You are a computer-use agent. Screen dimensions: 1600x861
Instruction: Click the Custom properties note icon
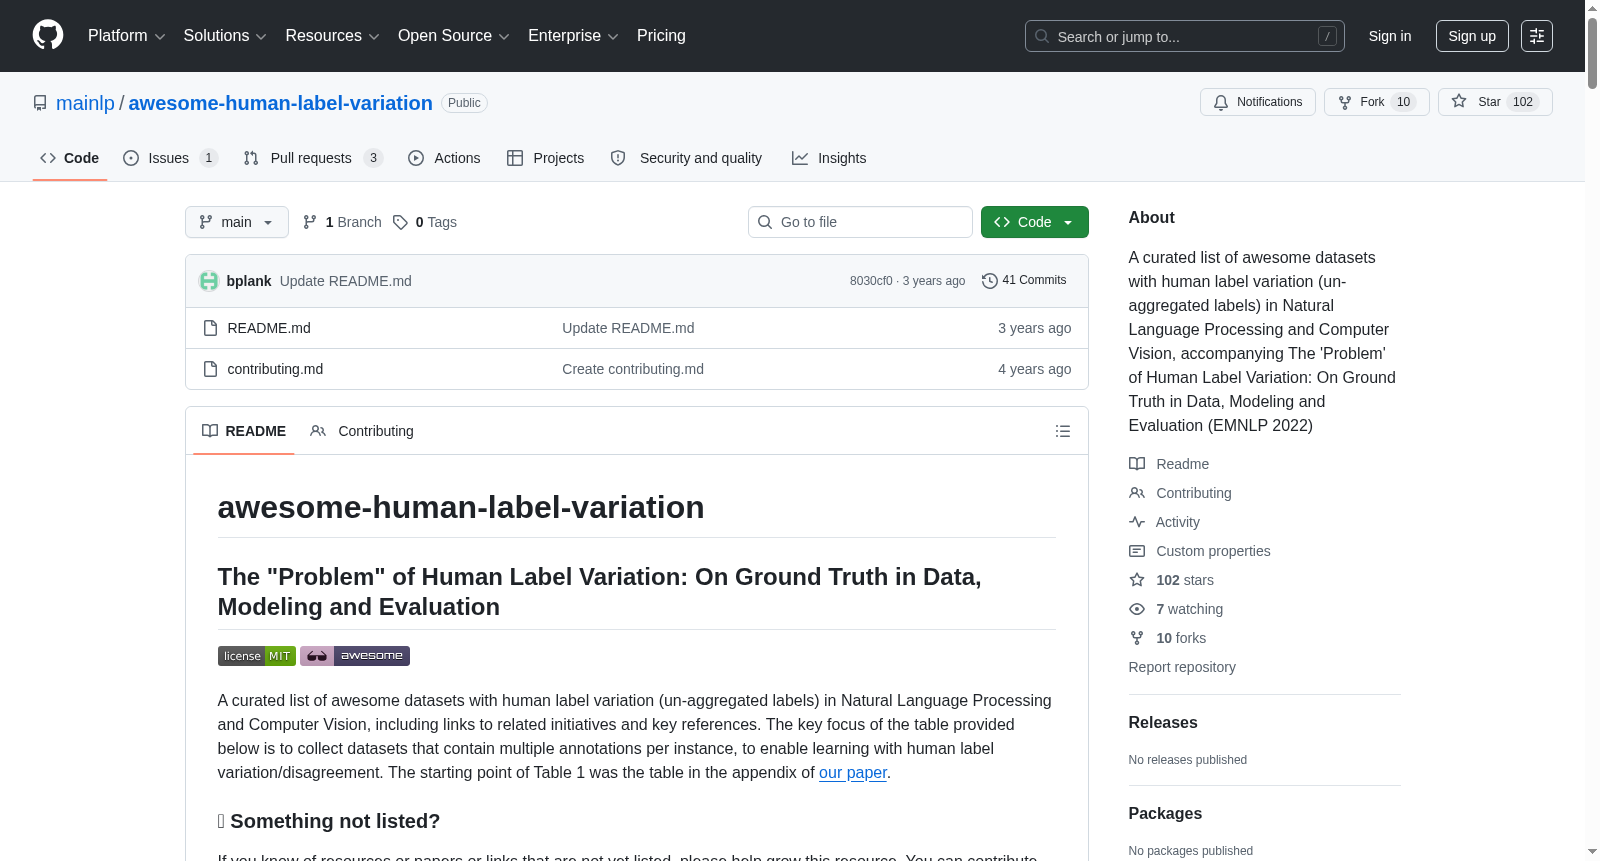1137,551
